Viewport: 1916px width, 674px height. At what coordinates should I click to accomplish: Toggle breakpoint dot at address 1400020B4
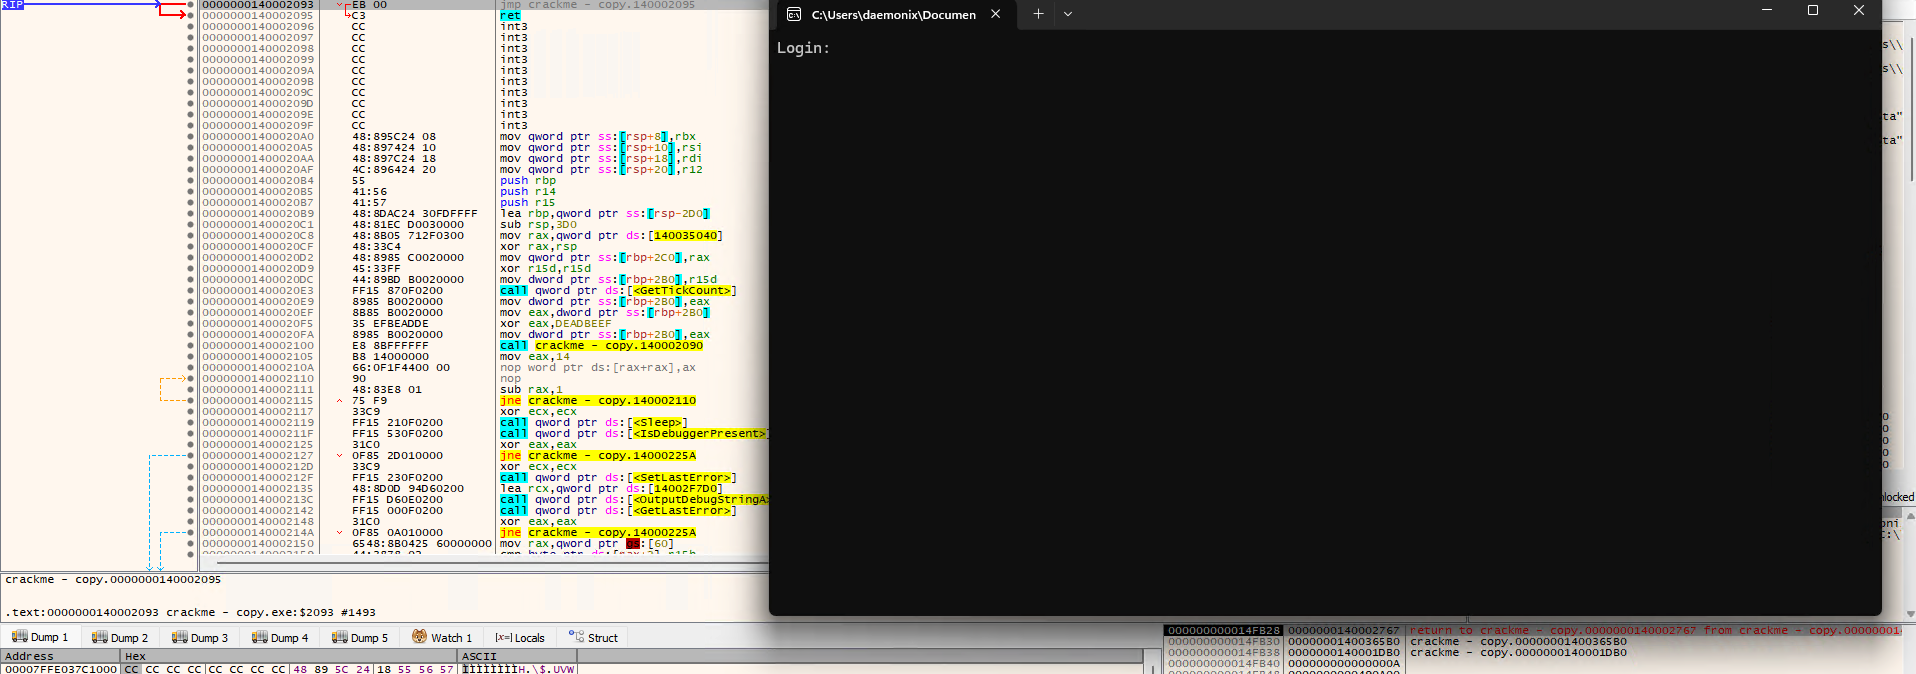click(191, 181)
